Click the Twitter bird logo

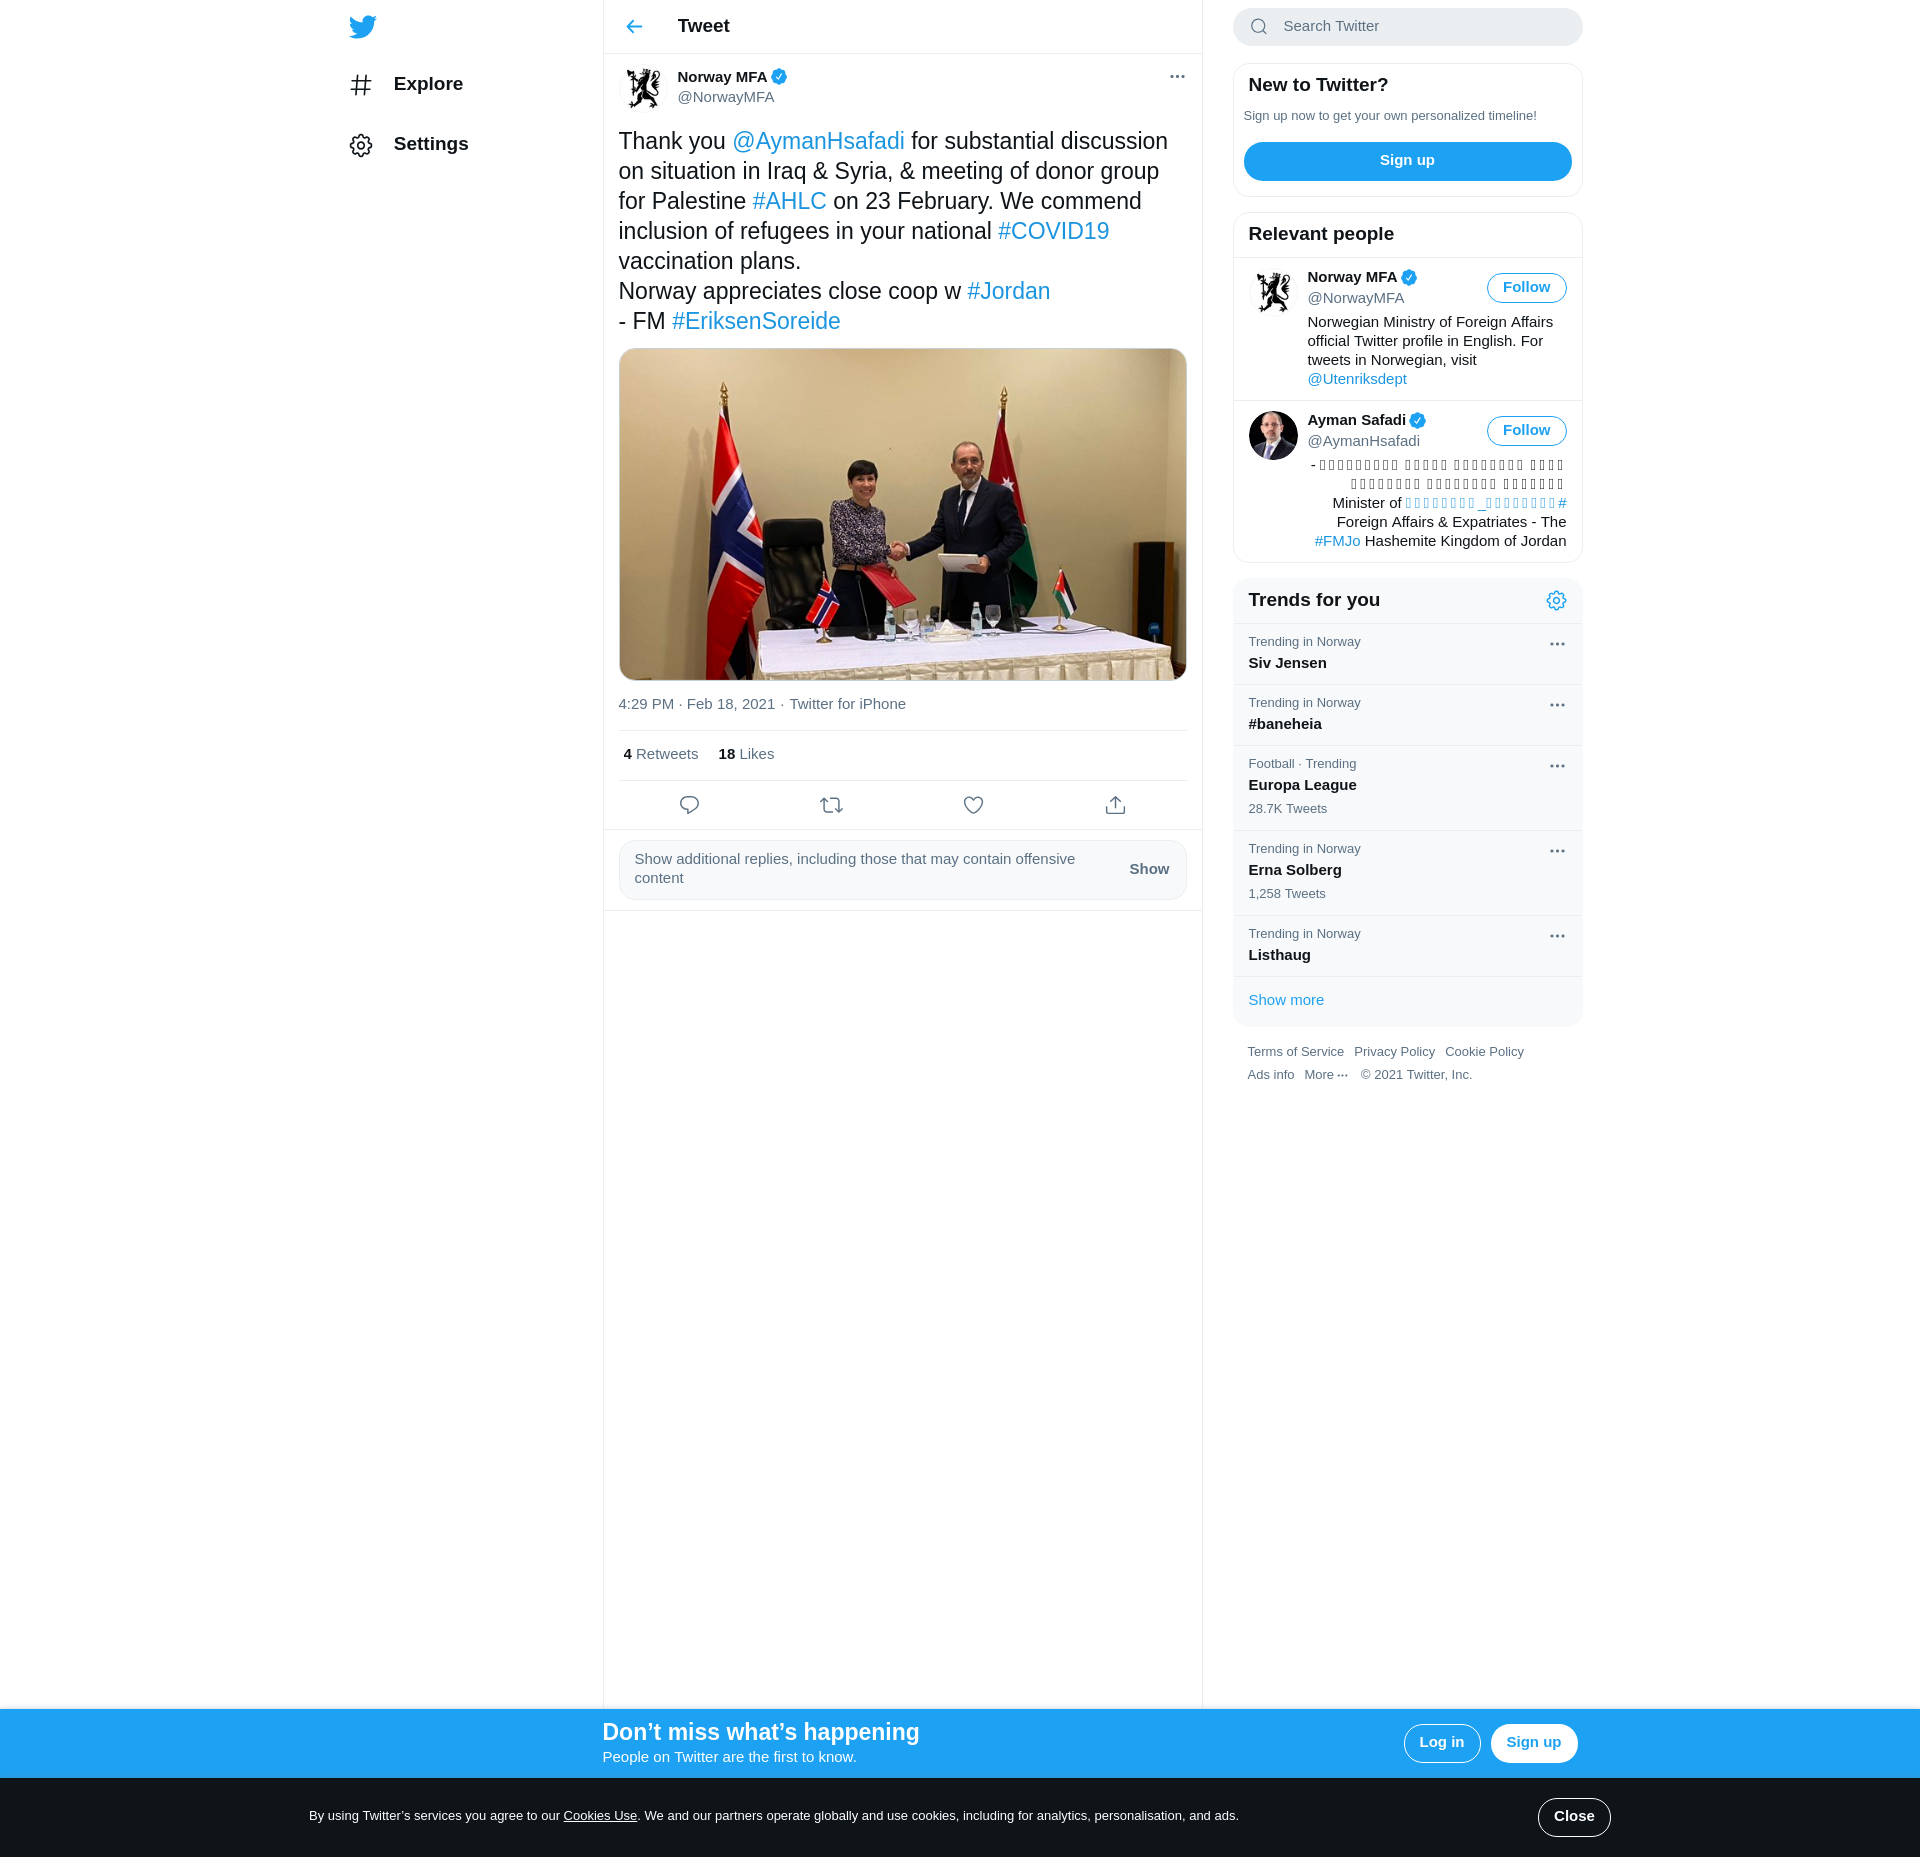point(363,27)
